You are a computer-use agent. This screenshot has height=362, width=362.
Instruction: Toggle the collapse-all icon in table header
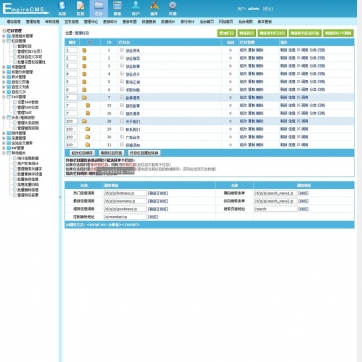coord(90,42)
